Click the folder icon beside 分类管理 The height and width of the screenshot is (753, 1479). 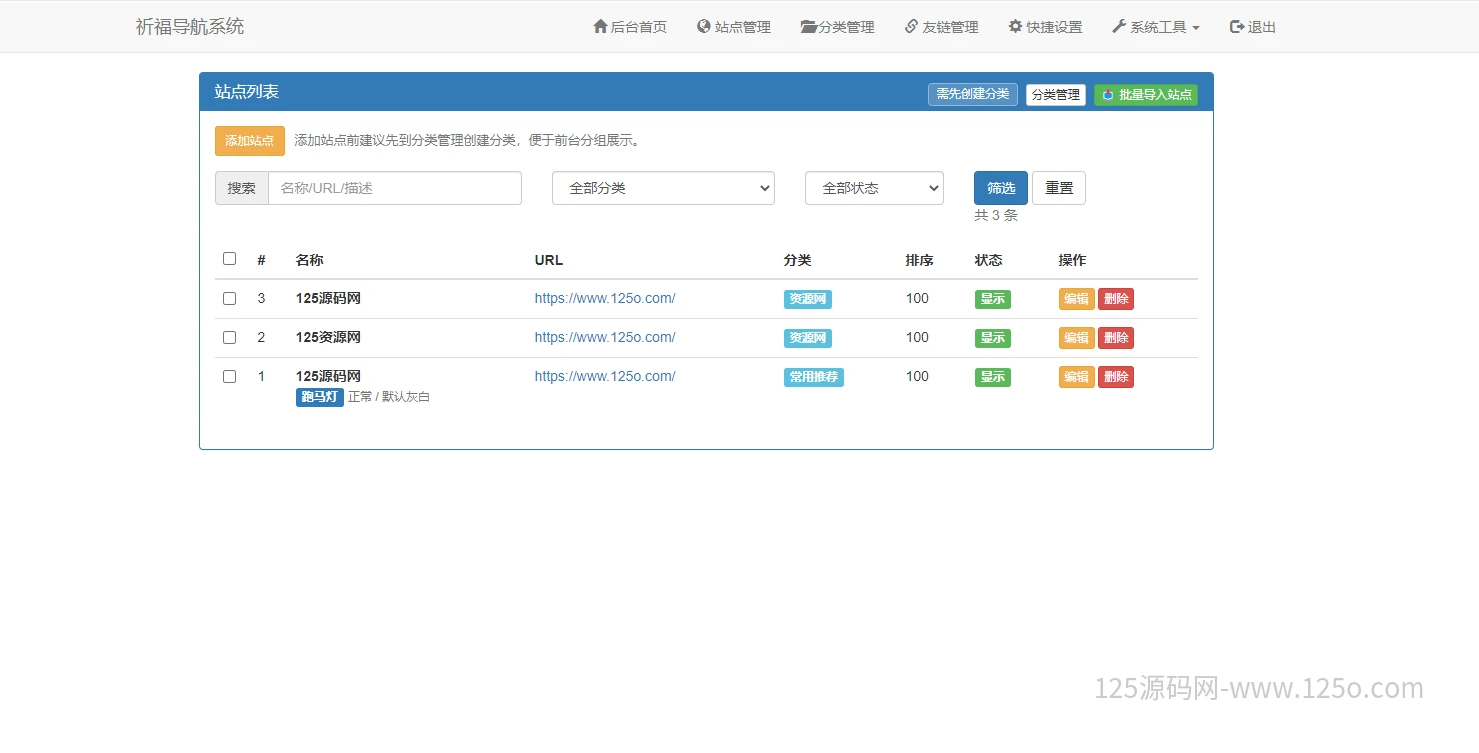[x=808, y=27]
